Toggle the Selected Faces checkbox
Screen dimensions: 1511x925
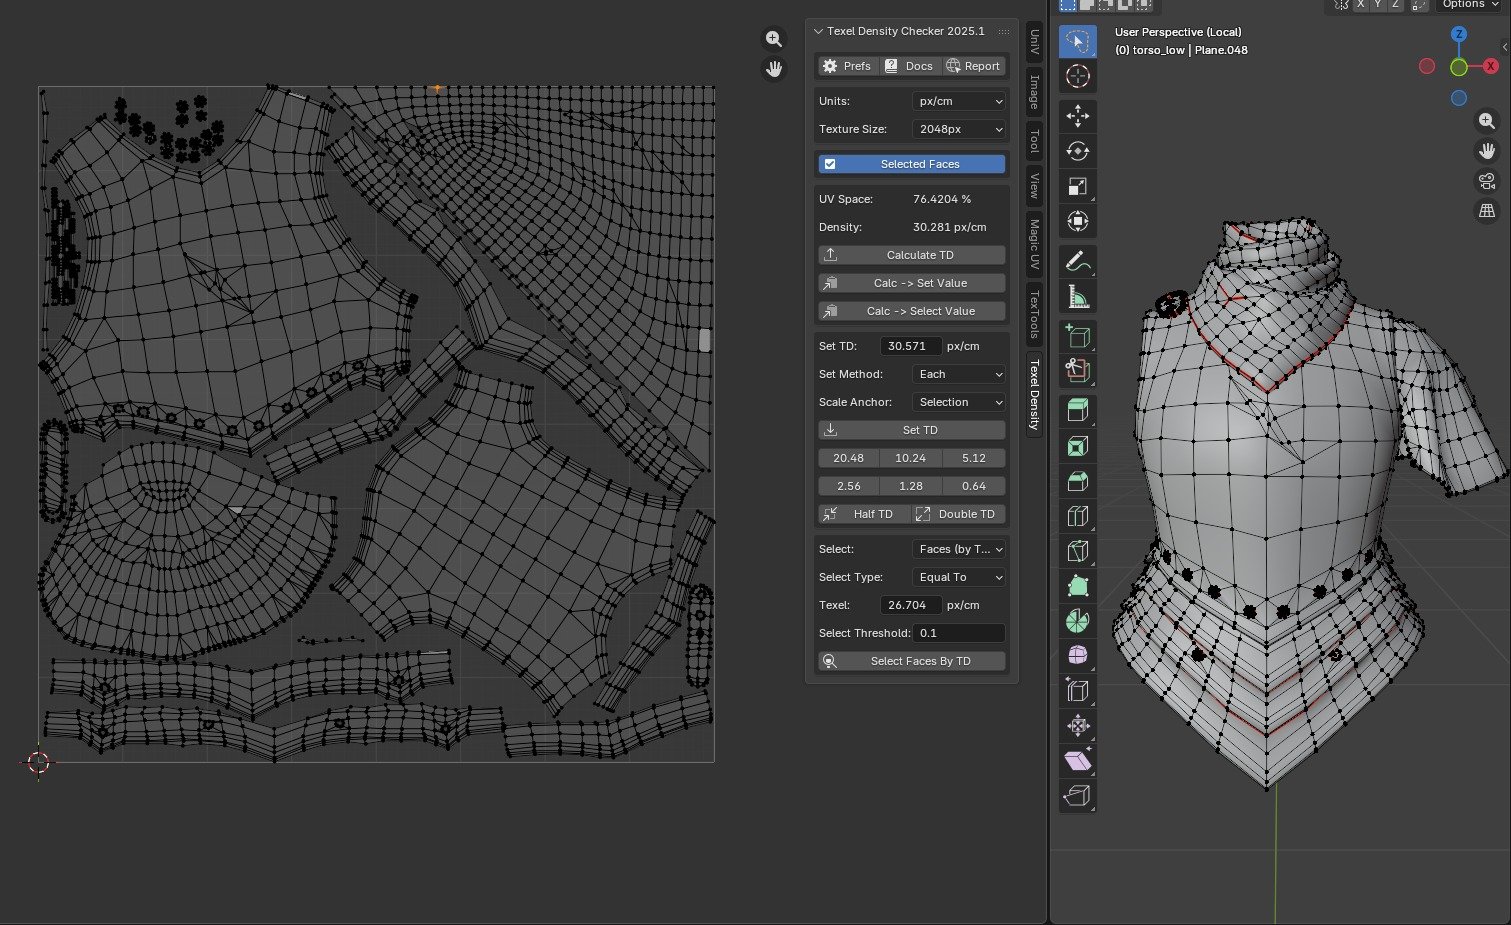point(830,164)
